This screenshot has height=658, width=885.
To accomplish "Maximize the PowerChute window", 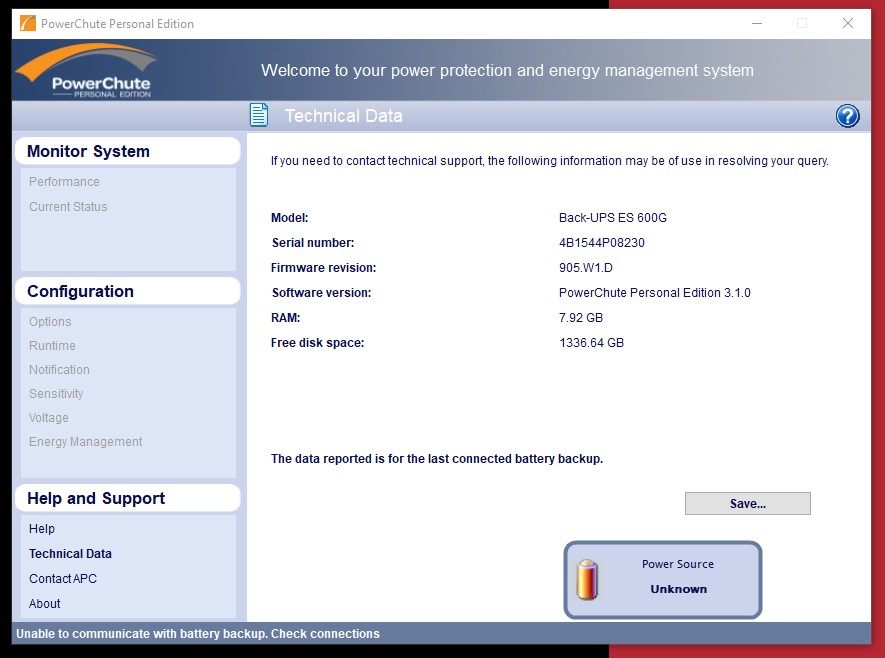I will point(801,23).
